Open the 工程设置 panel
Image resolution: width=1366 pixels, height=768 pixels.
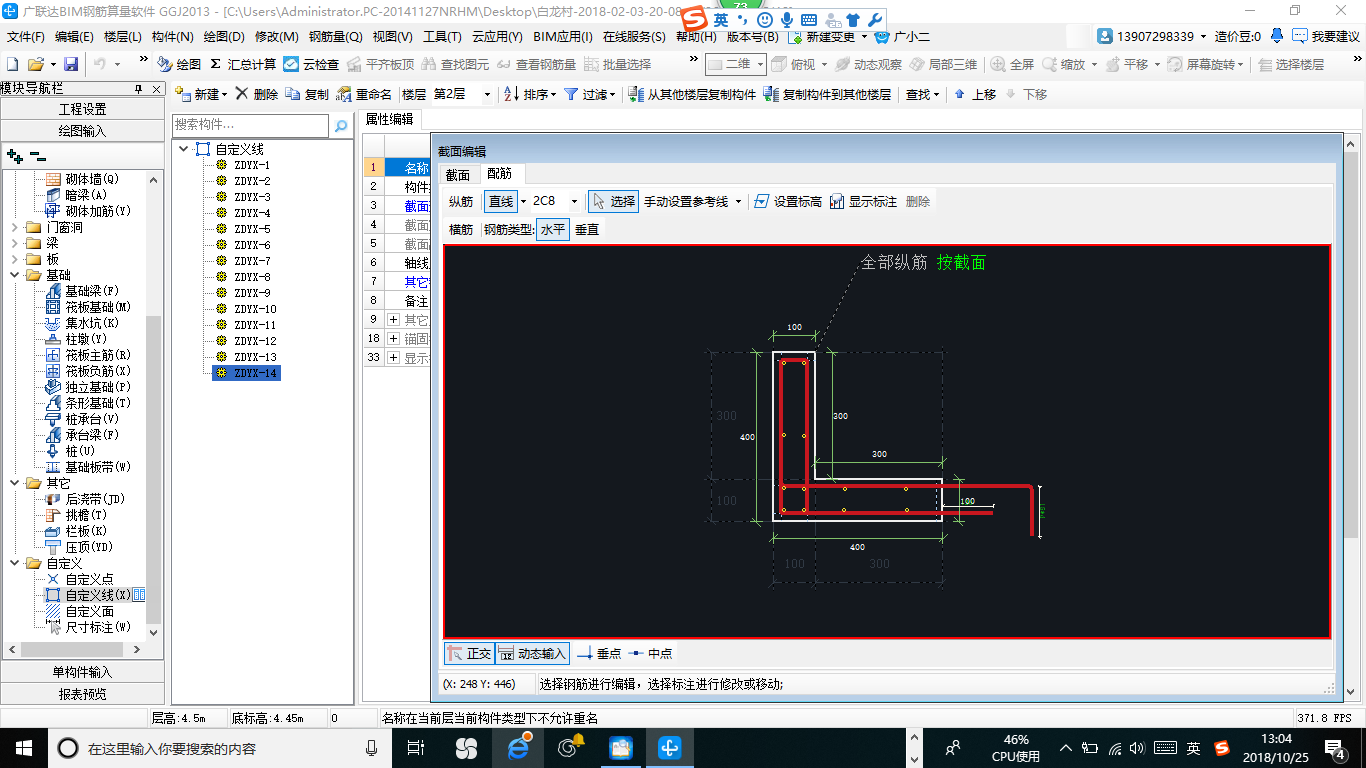pyautogui.click(x=83, y=109)
